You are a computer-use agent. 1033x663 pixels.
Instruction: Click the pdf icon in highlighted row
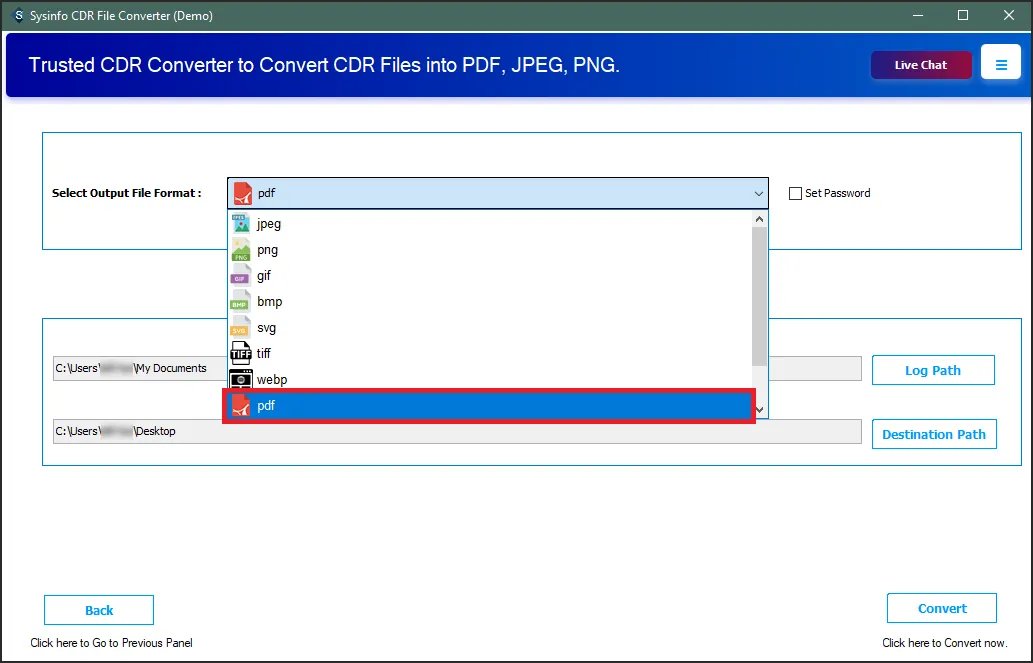coord(240,405)
